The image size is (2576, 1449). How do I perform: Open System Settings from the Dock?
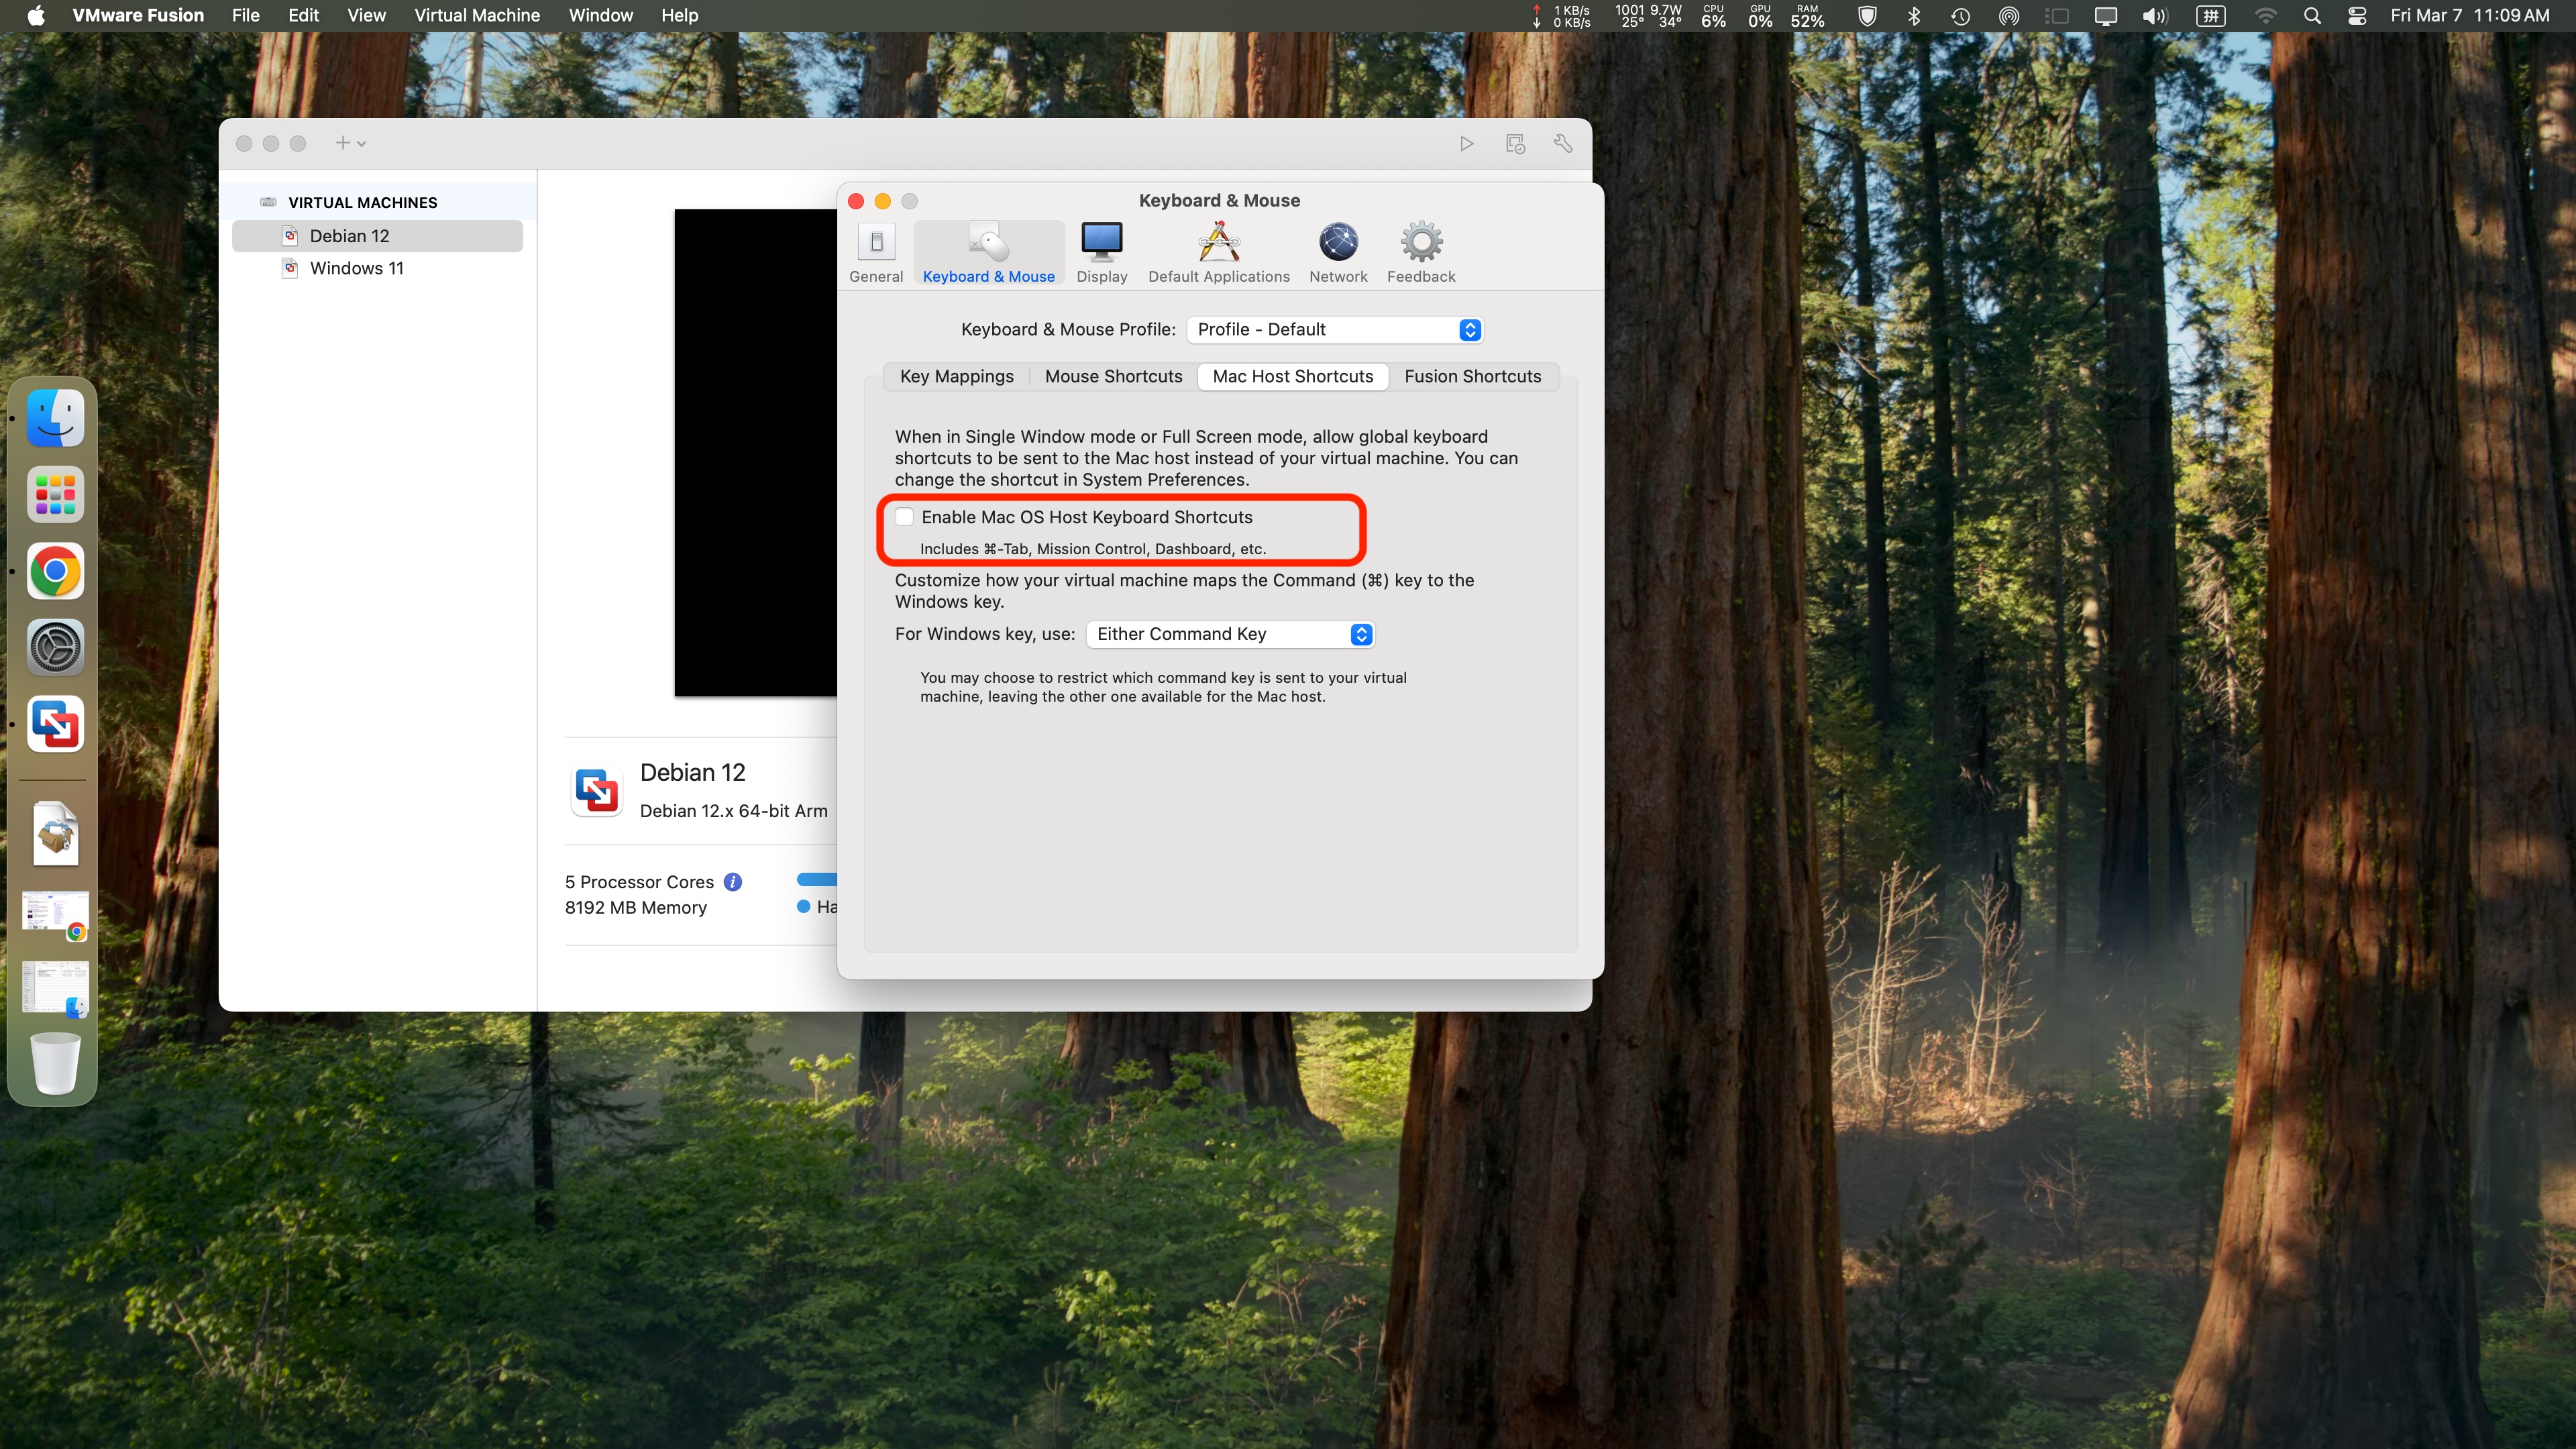click(55, 647)
